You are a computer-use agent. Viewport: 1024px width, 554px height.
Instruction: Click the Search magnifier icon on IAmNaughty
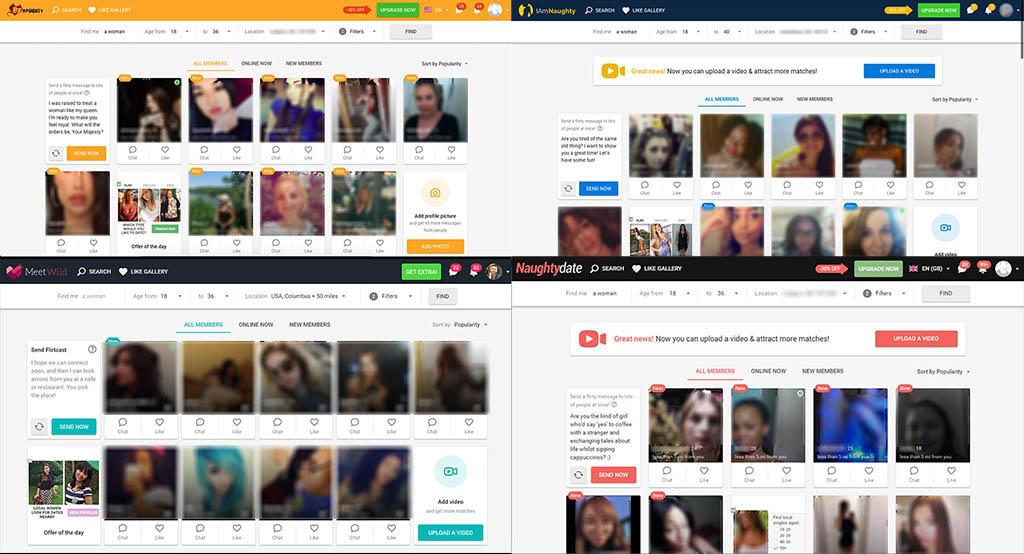point(589,10)
